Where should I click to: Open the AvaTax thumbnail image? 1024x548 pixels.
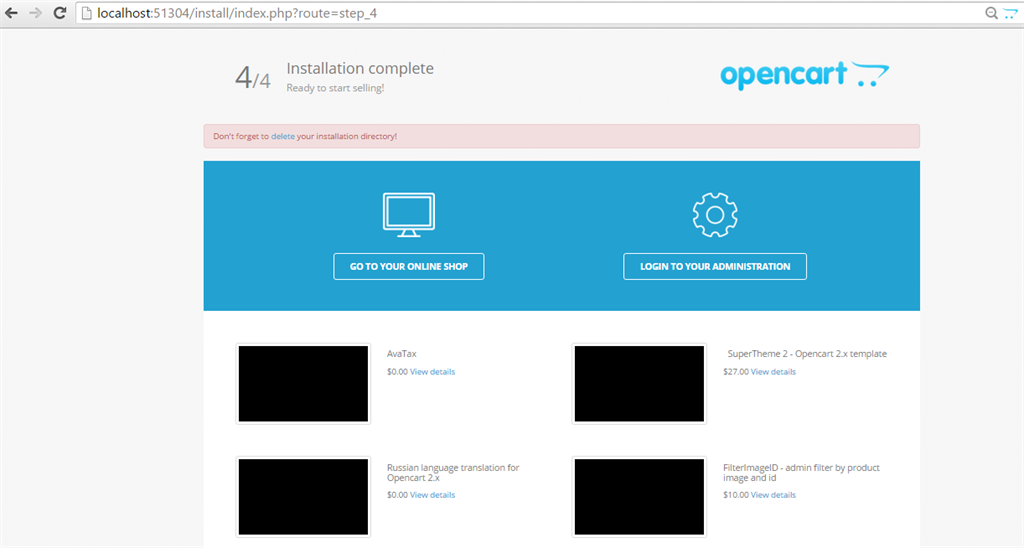(x=303, y=384)
